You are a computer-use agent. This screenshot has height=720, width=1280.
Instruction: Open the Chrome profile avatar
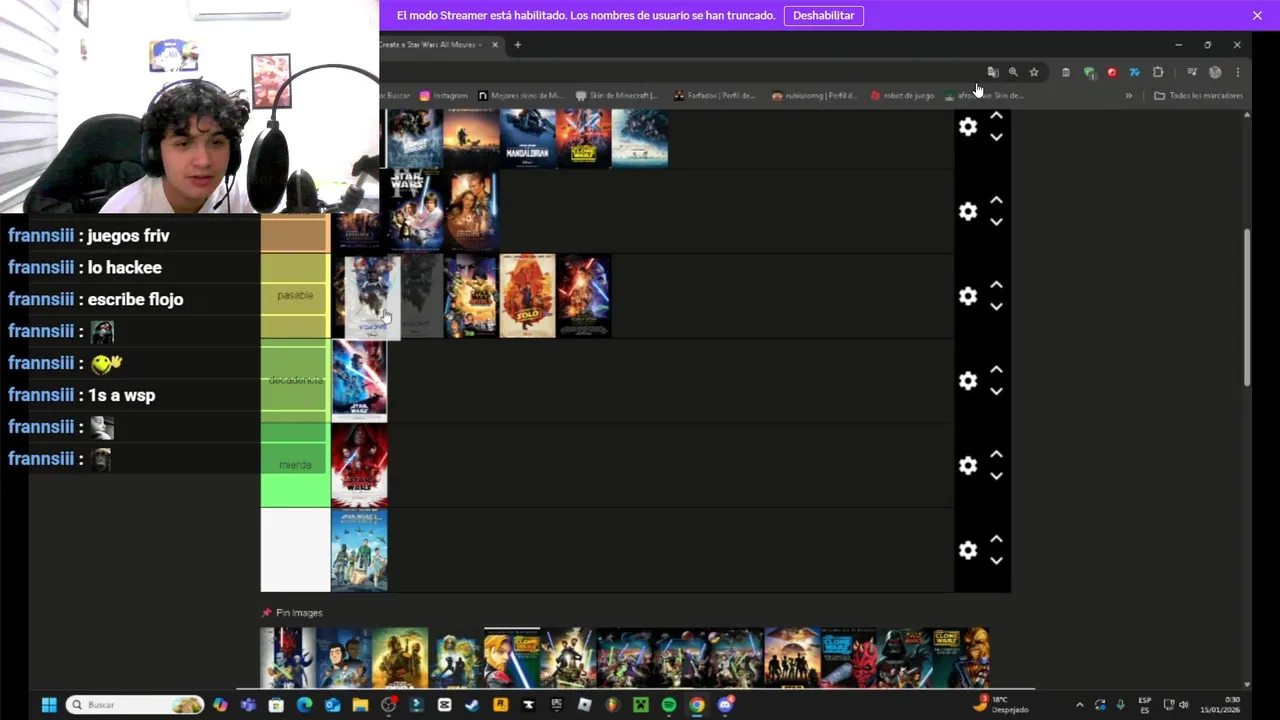[1215, 72]
